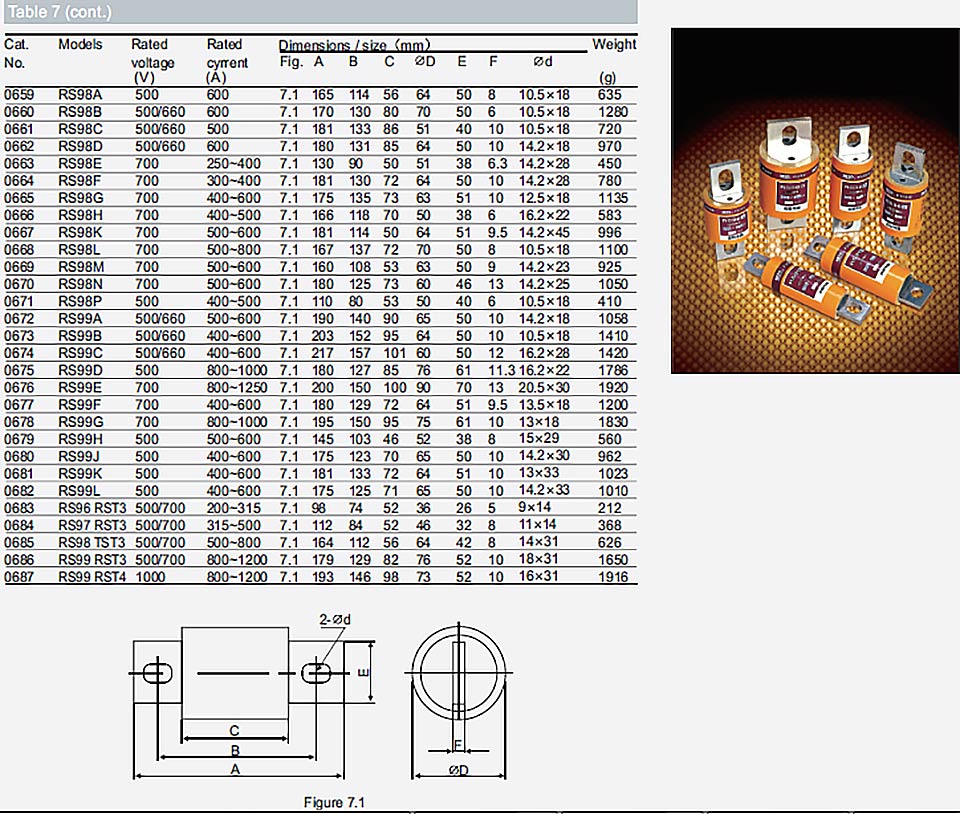Click model "RS99L"

tap(80, 491)
